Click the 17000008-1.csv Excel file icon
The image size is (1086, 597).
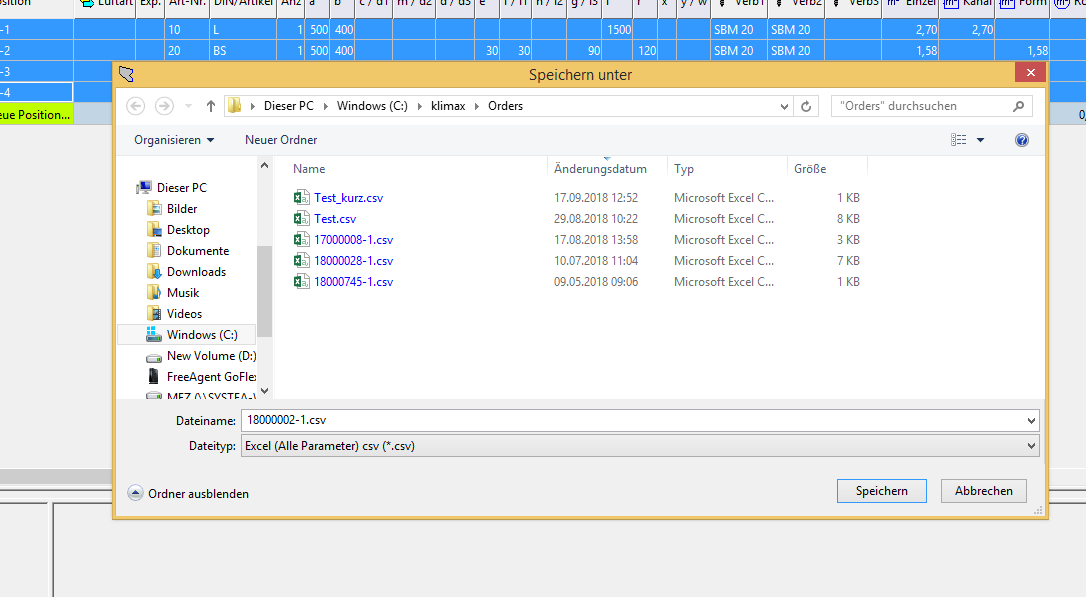point(301,240)
